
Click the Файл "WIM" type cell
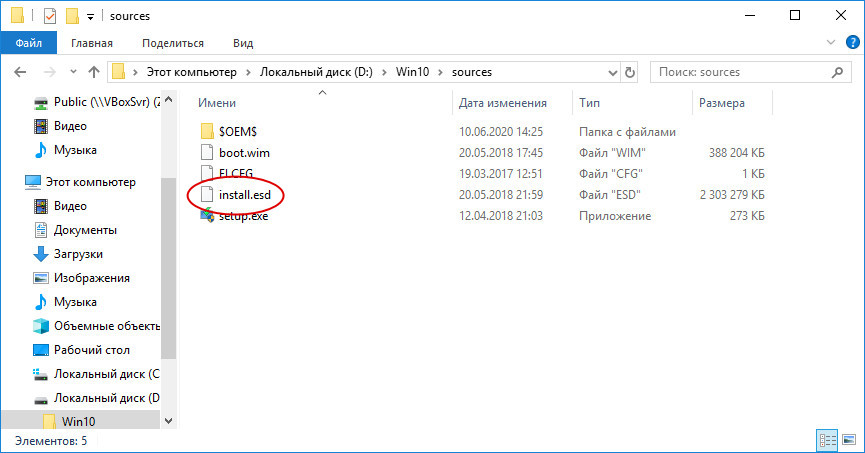(x=612, y=153)
